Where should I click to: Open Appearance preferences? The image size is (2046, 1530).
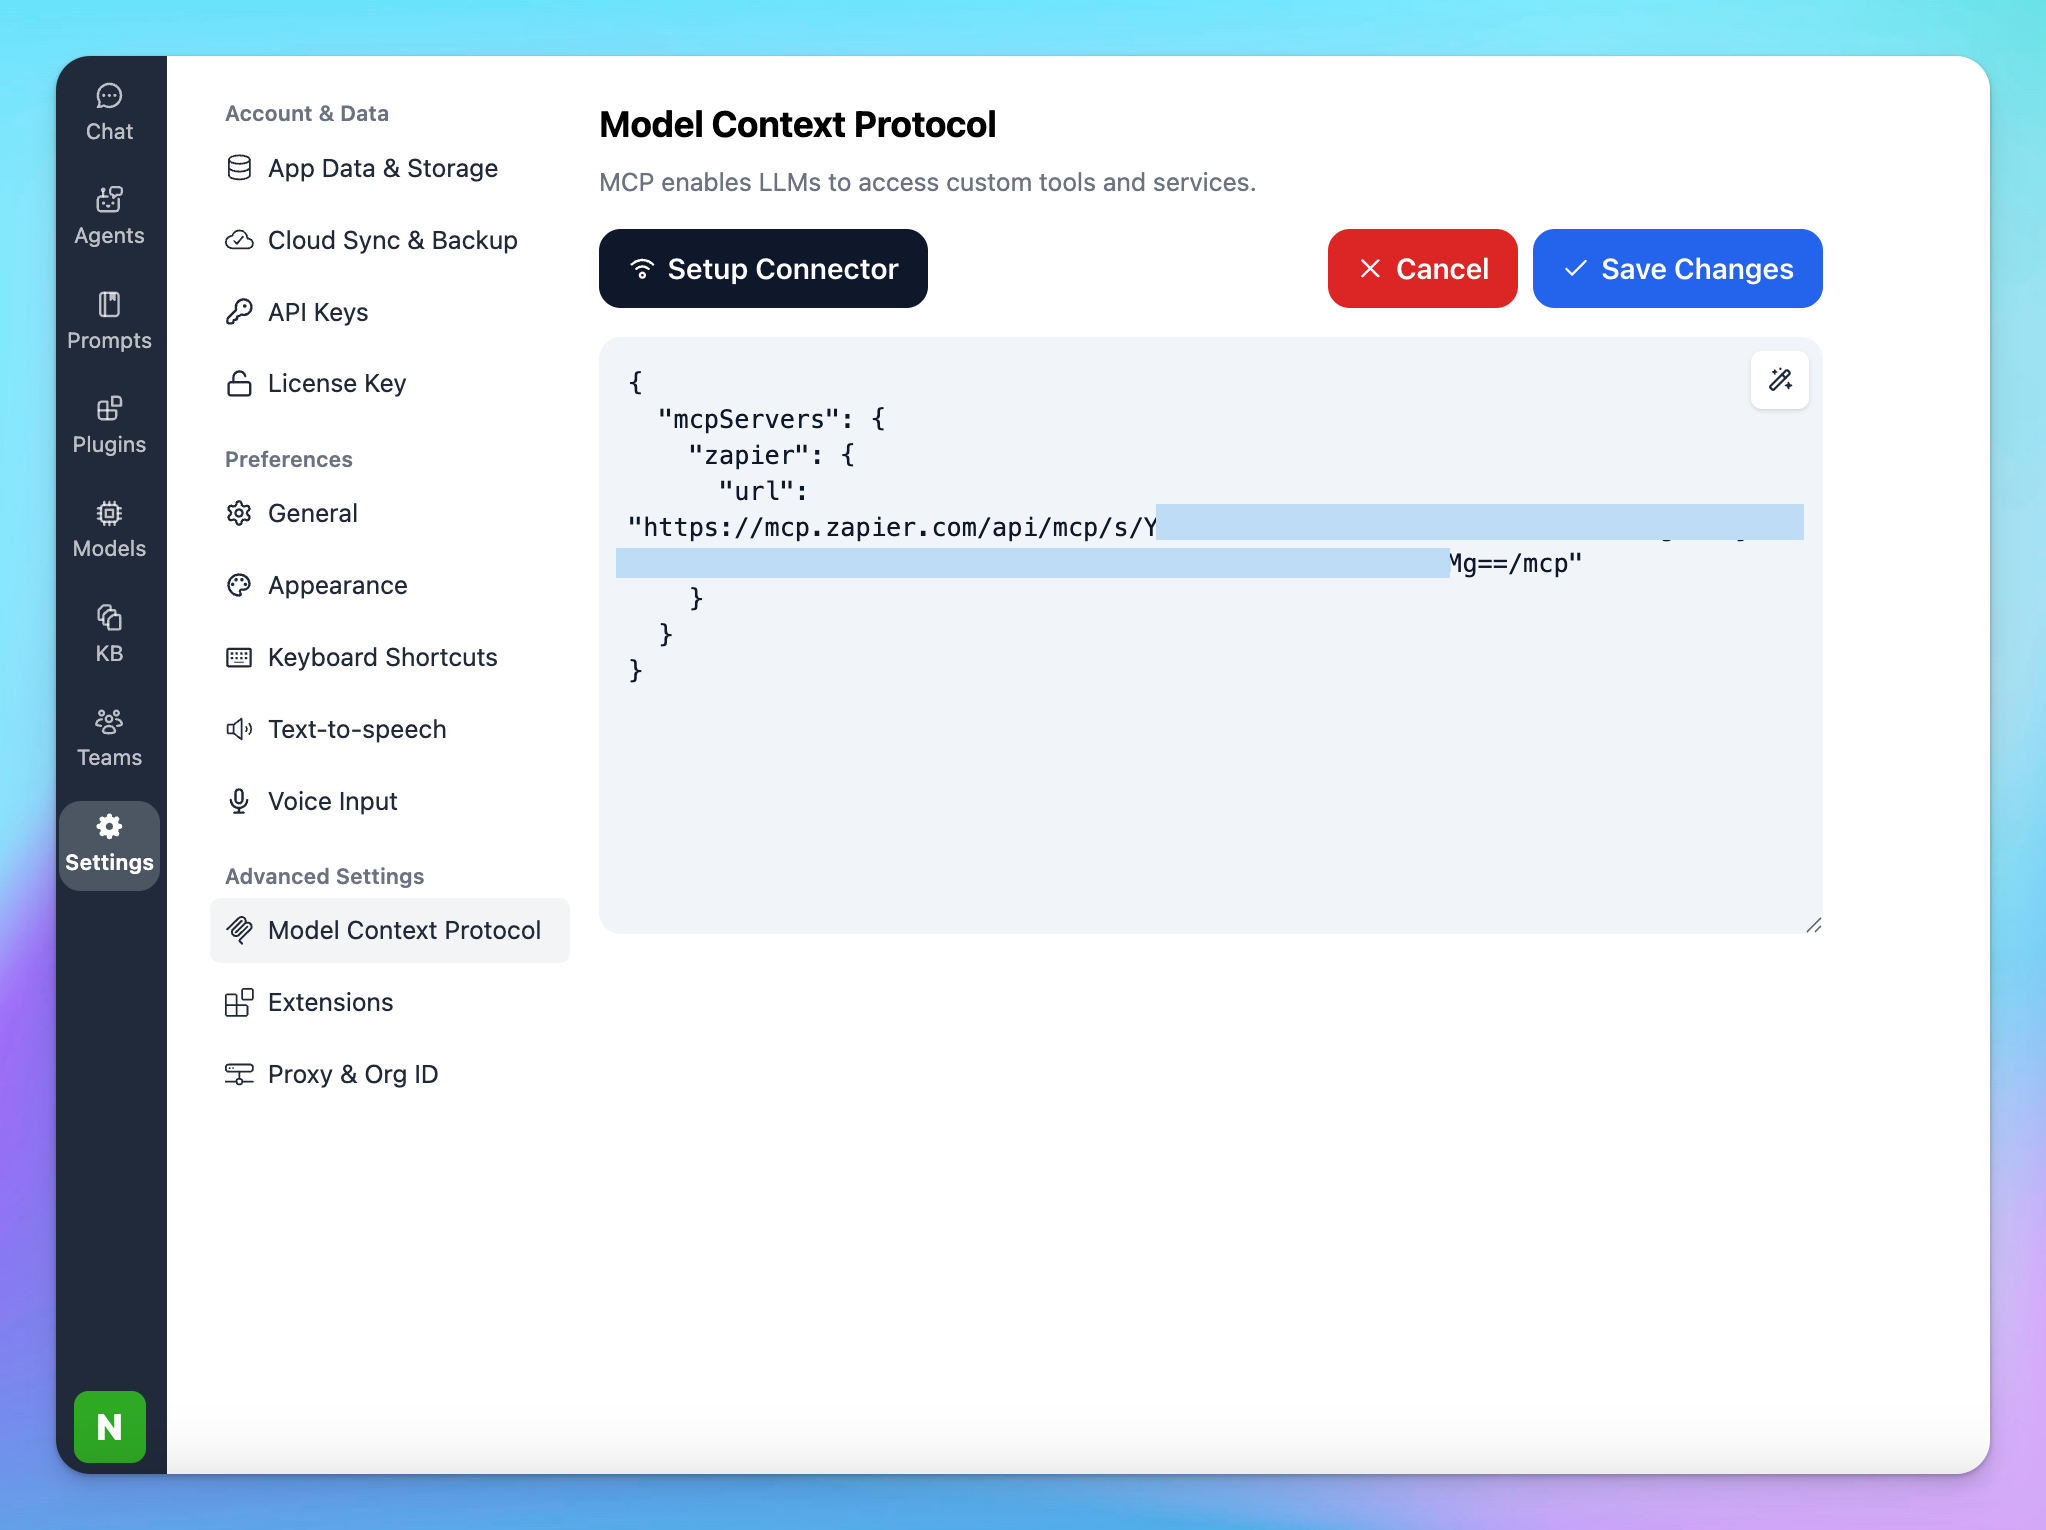tap(337, 585)
